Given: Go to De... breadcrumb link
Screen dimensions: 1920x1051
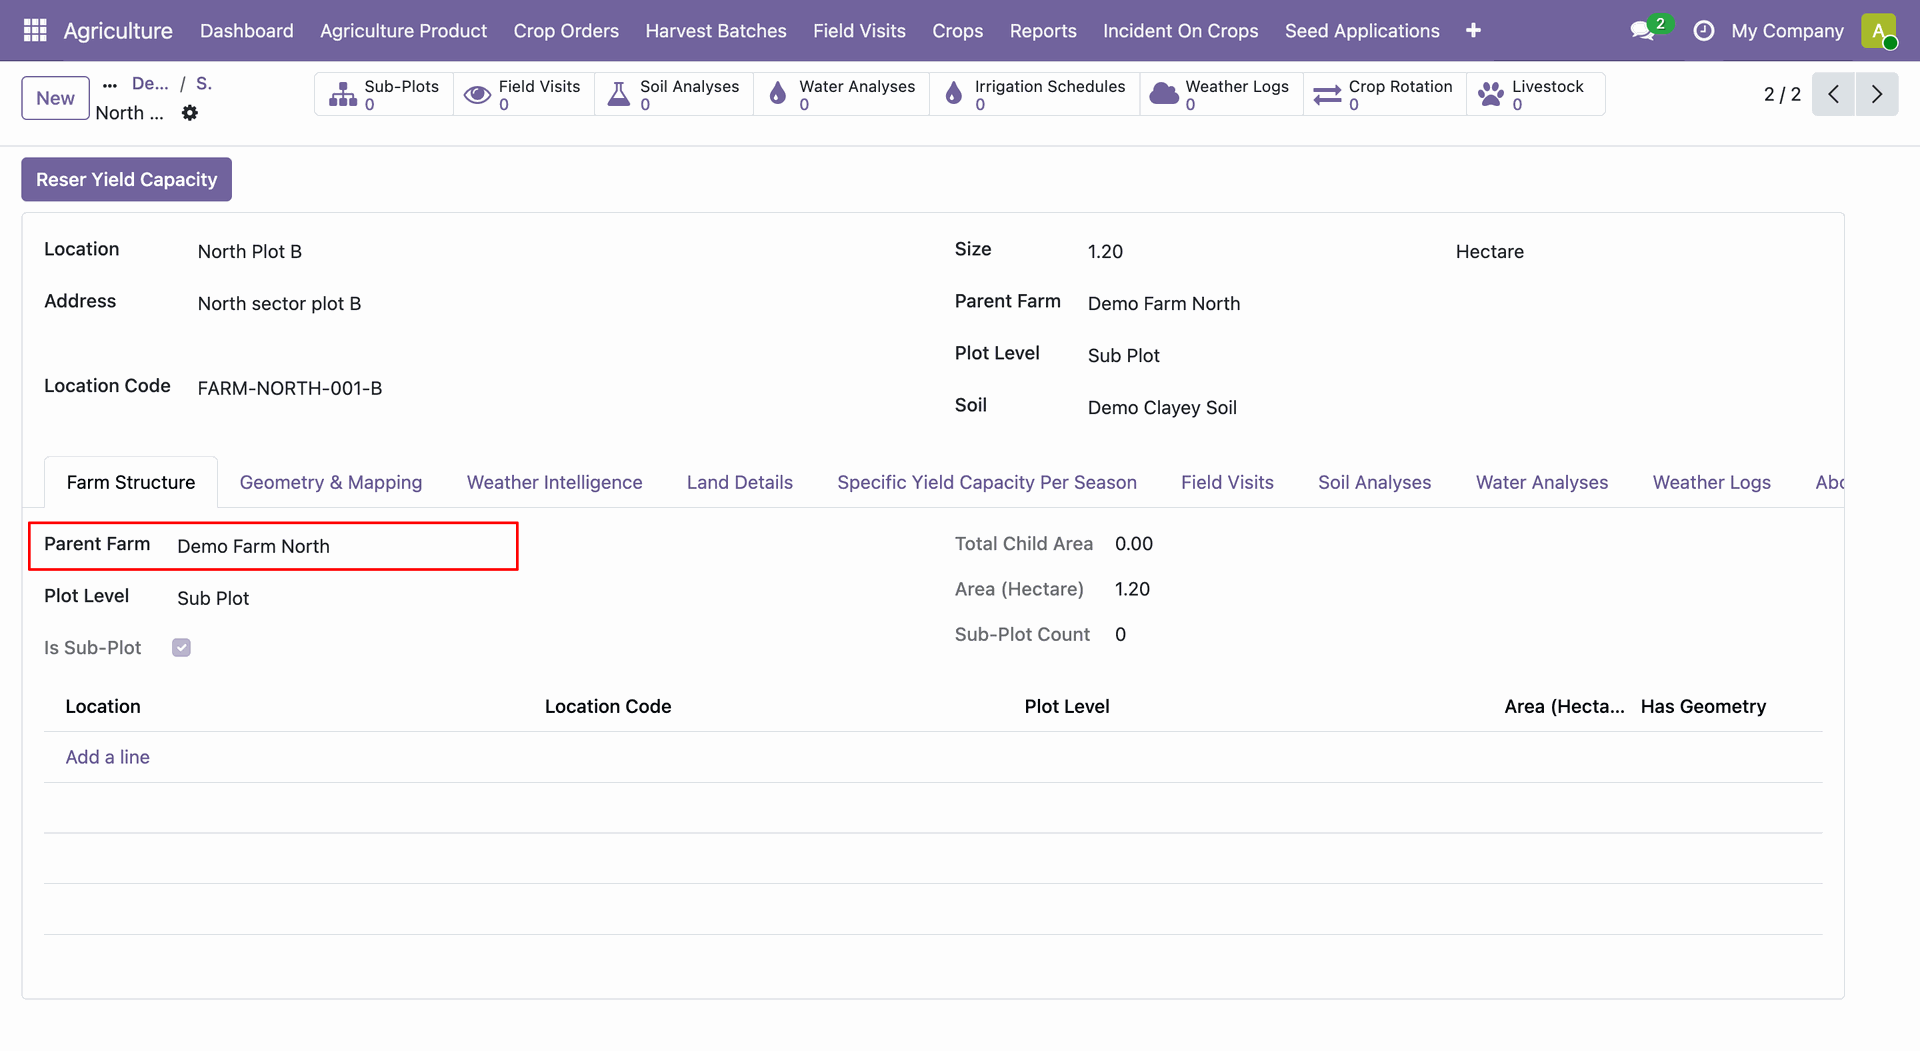Looking at the screenshot, I should point(150,84).
